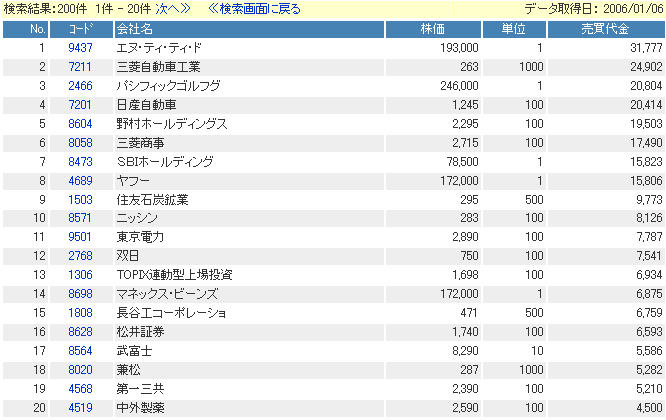Return to search screen via ≪検索画面に戻る

tap(254, 9)
